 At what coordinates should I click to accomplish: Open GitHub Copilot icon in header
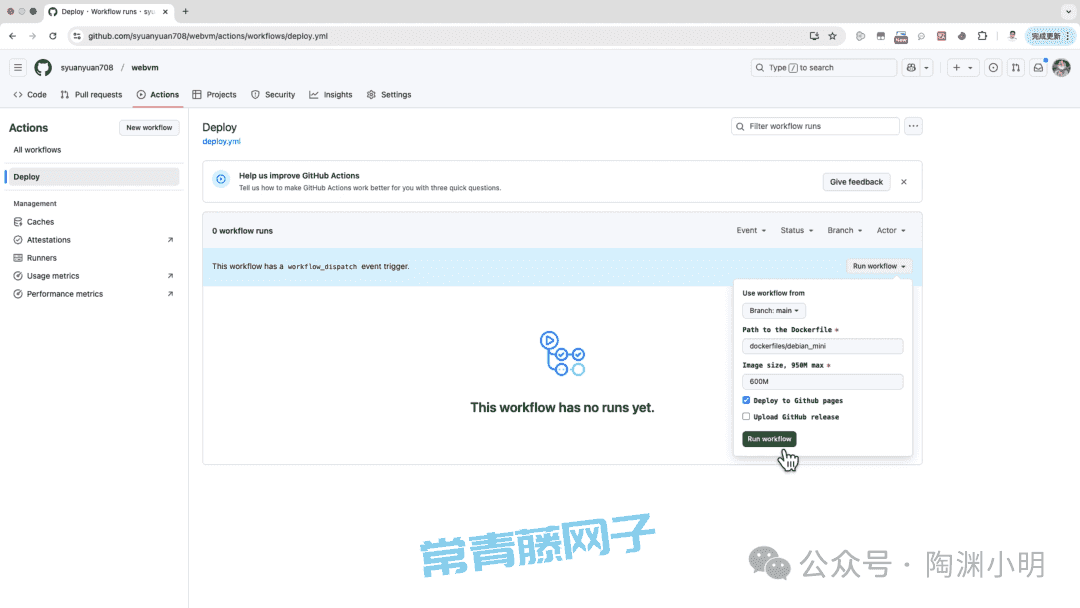tap(911, 67)
